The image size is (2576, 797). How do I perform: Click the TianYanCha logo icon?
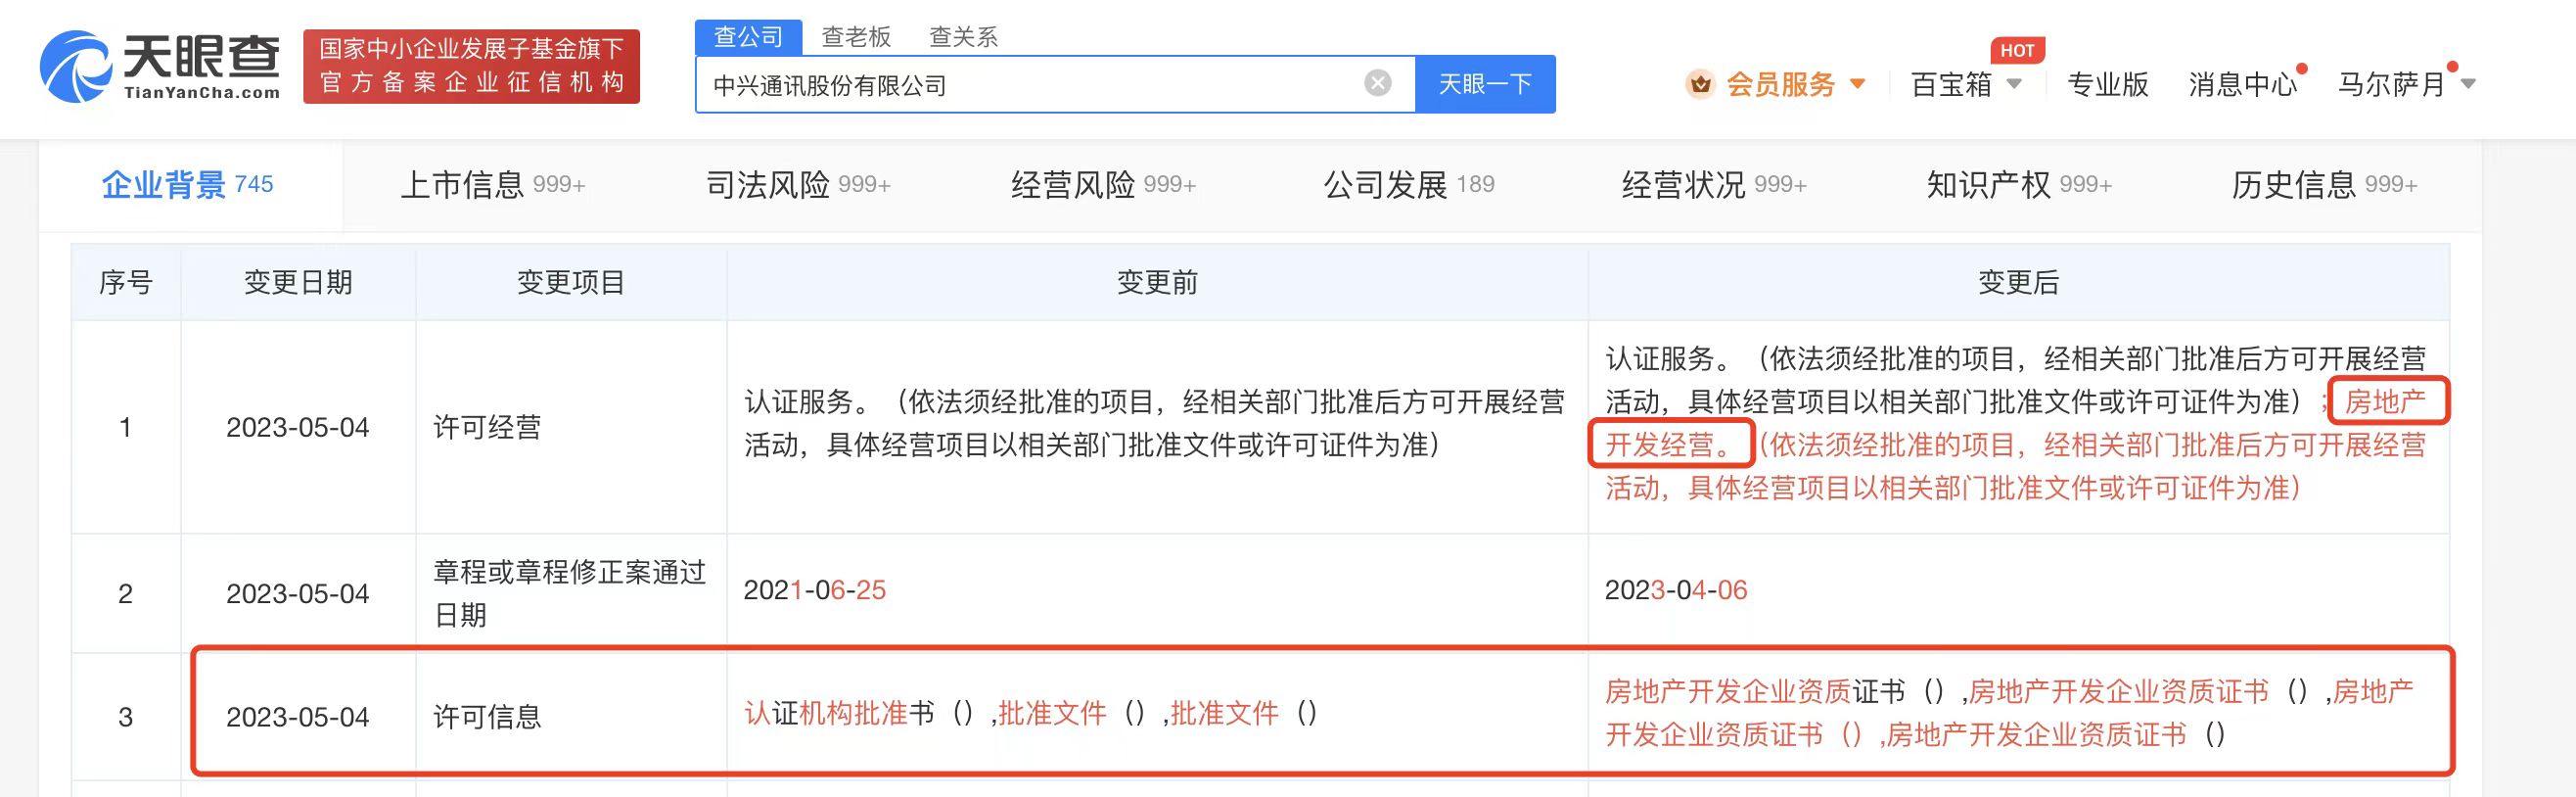(75, 66)
